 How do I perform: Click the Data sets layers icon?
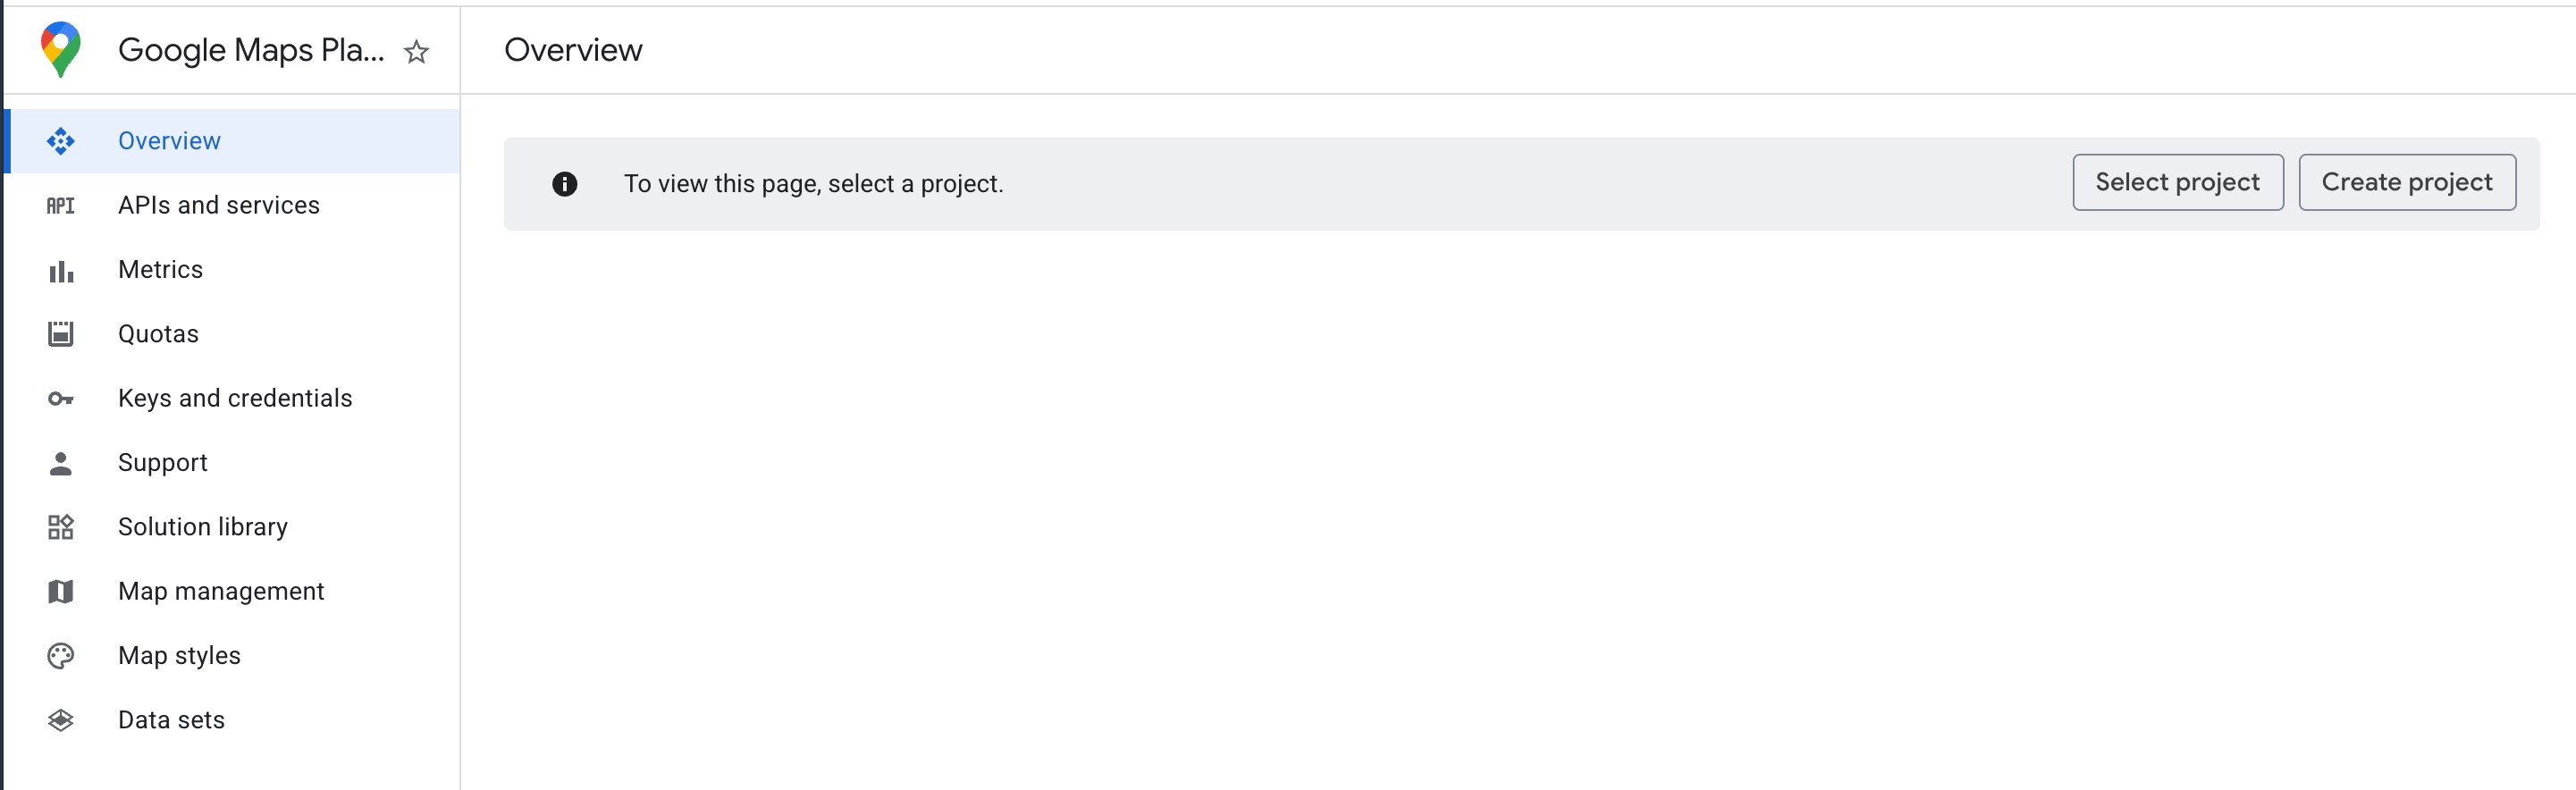click(x=60, y=720)
